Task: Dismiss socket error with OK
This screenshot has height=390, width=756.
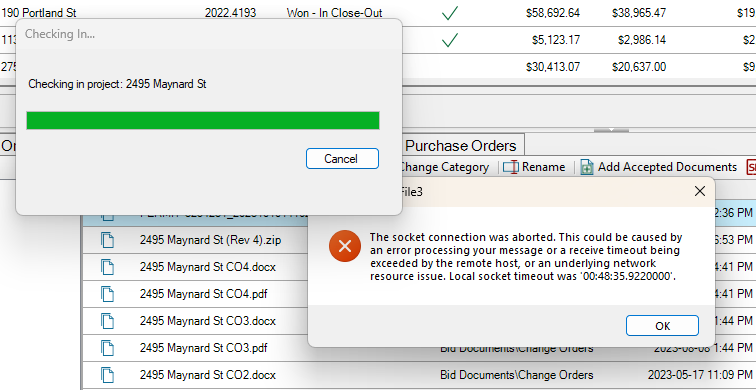Action: tap(662, 326)
